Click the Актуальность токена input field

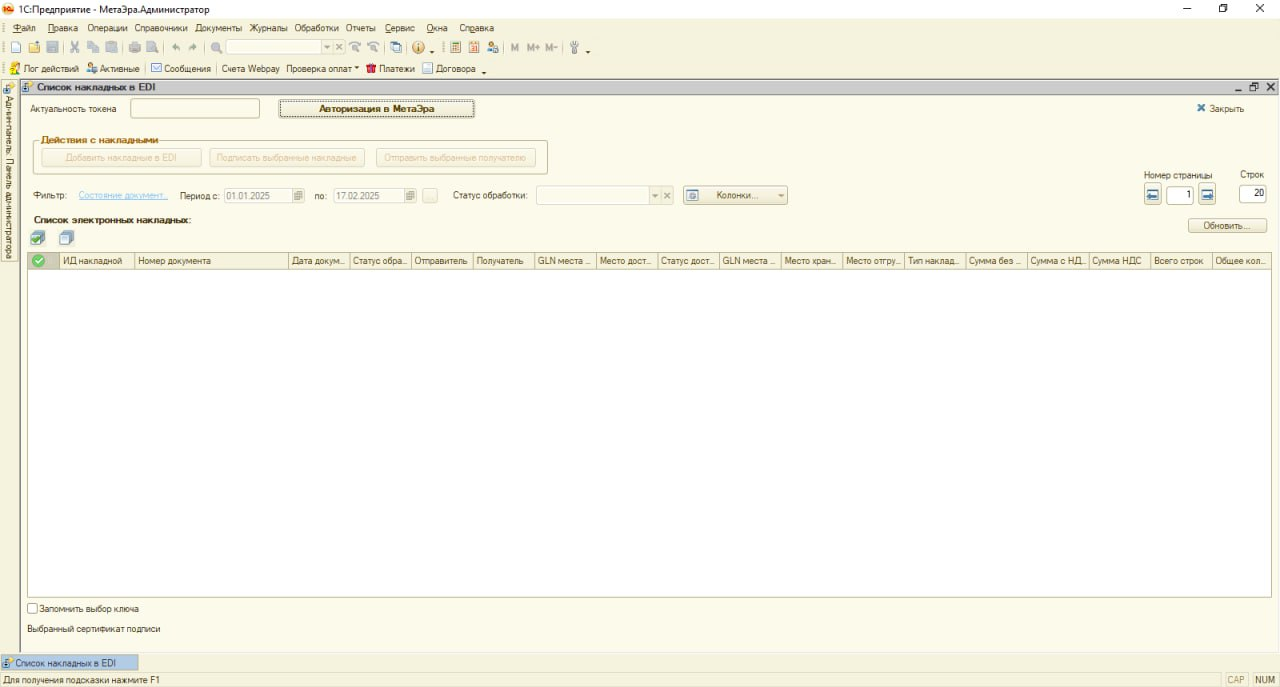[195, 108]
